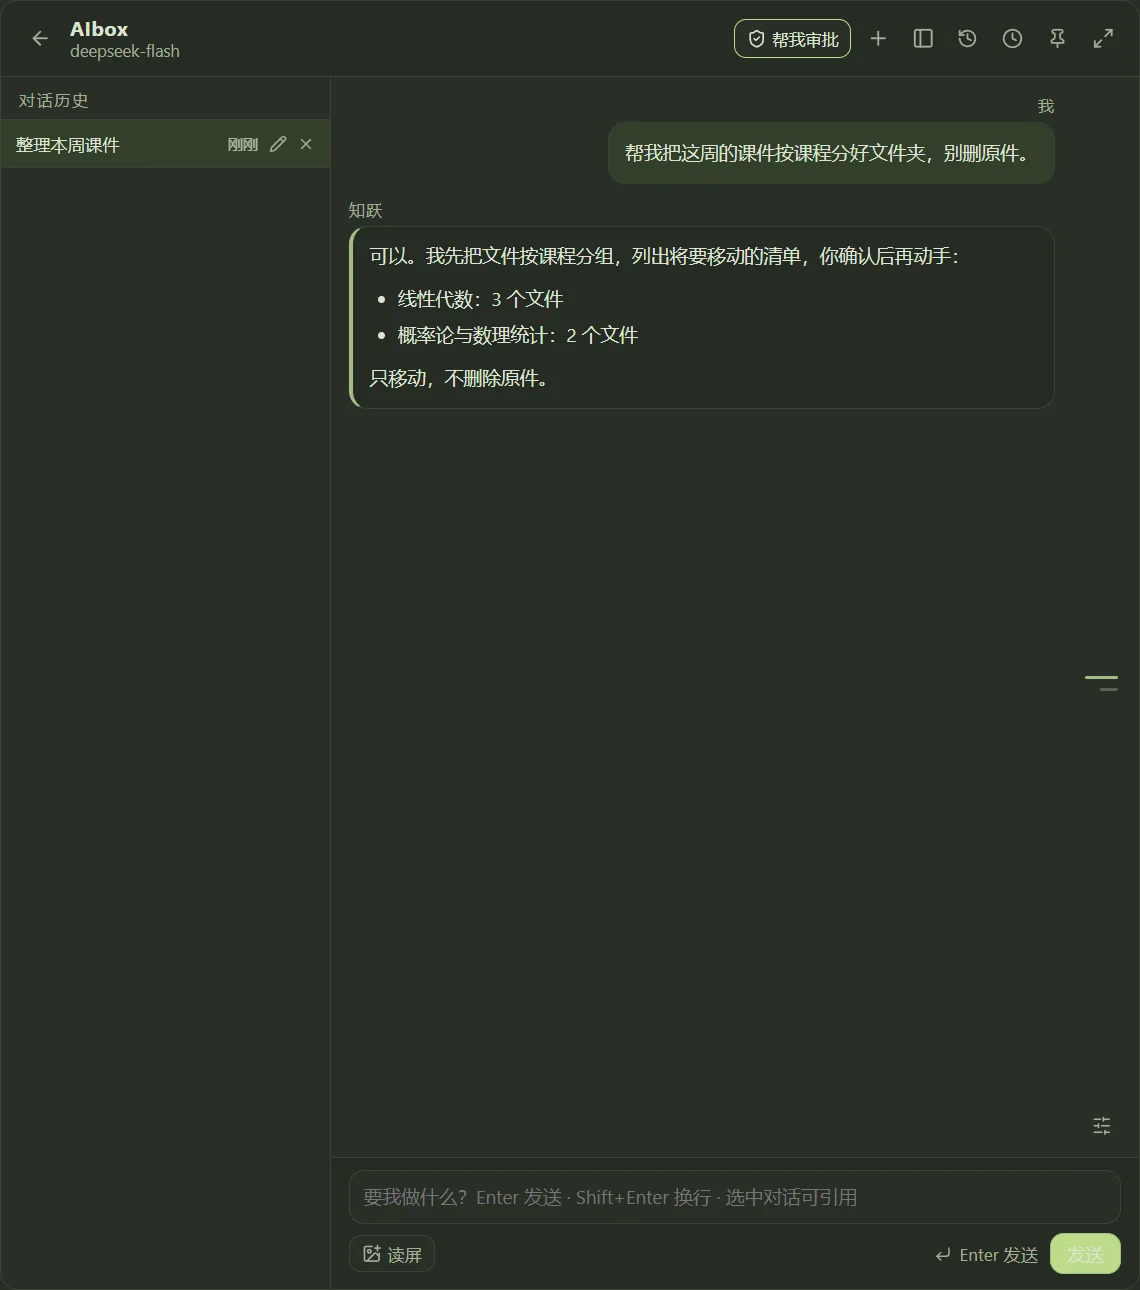Image resolution: width=1140 pixels, height=1290 pixels.
Task: Select the 整理本周课件 conversation
Action: click(165, 145)
